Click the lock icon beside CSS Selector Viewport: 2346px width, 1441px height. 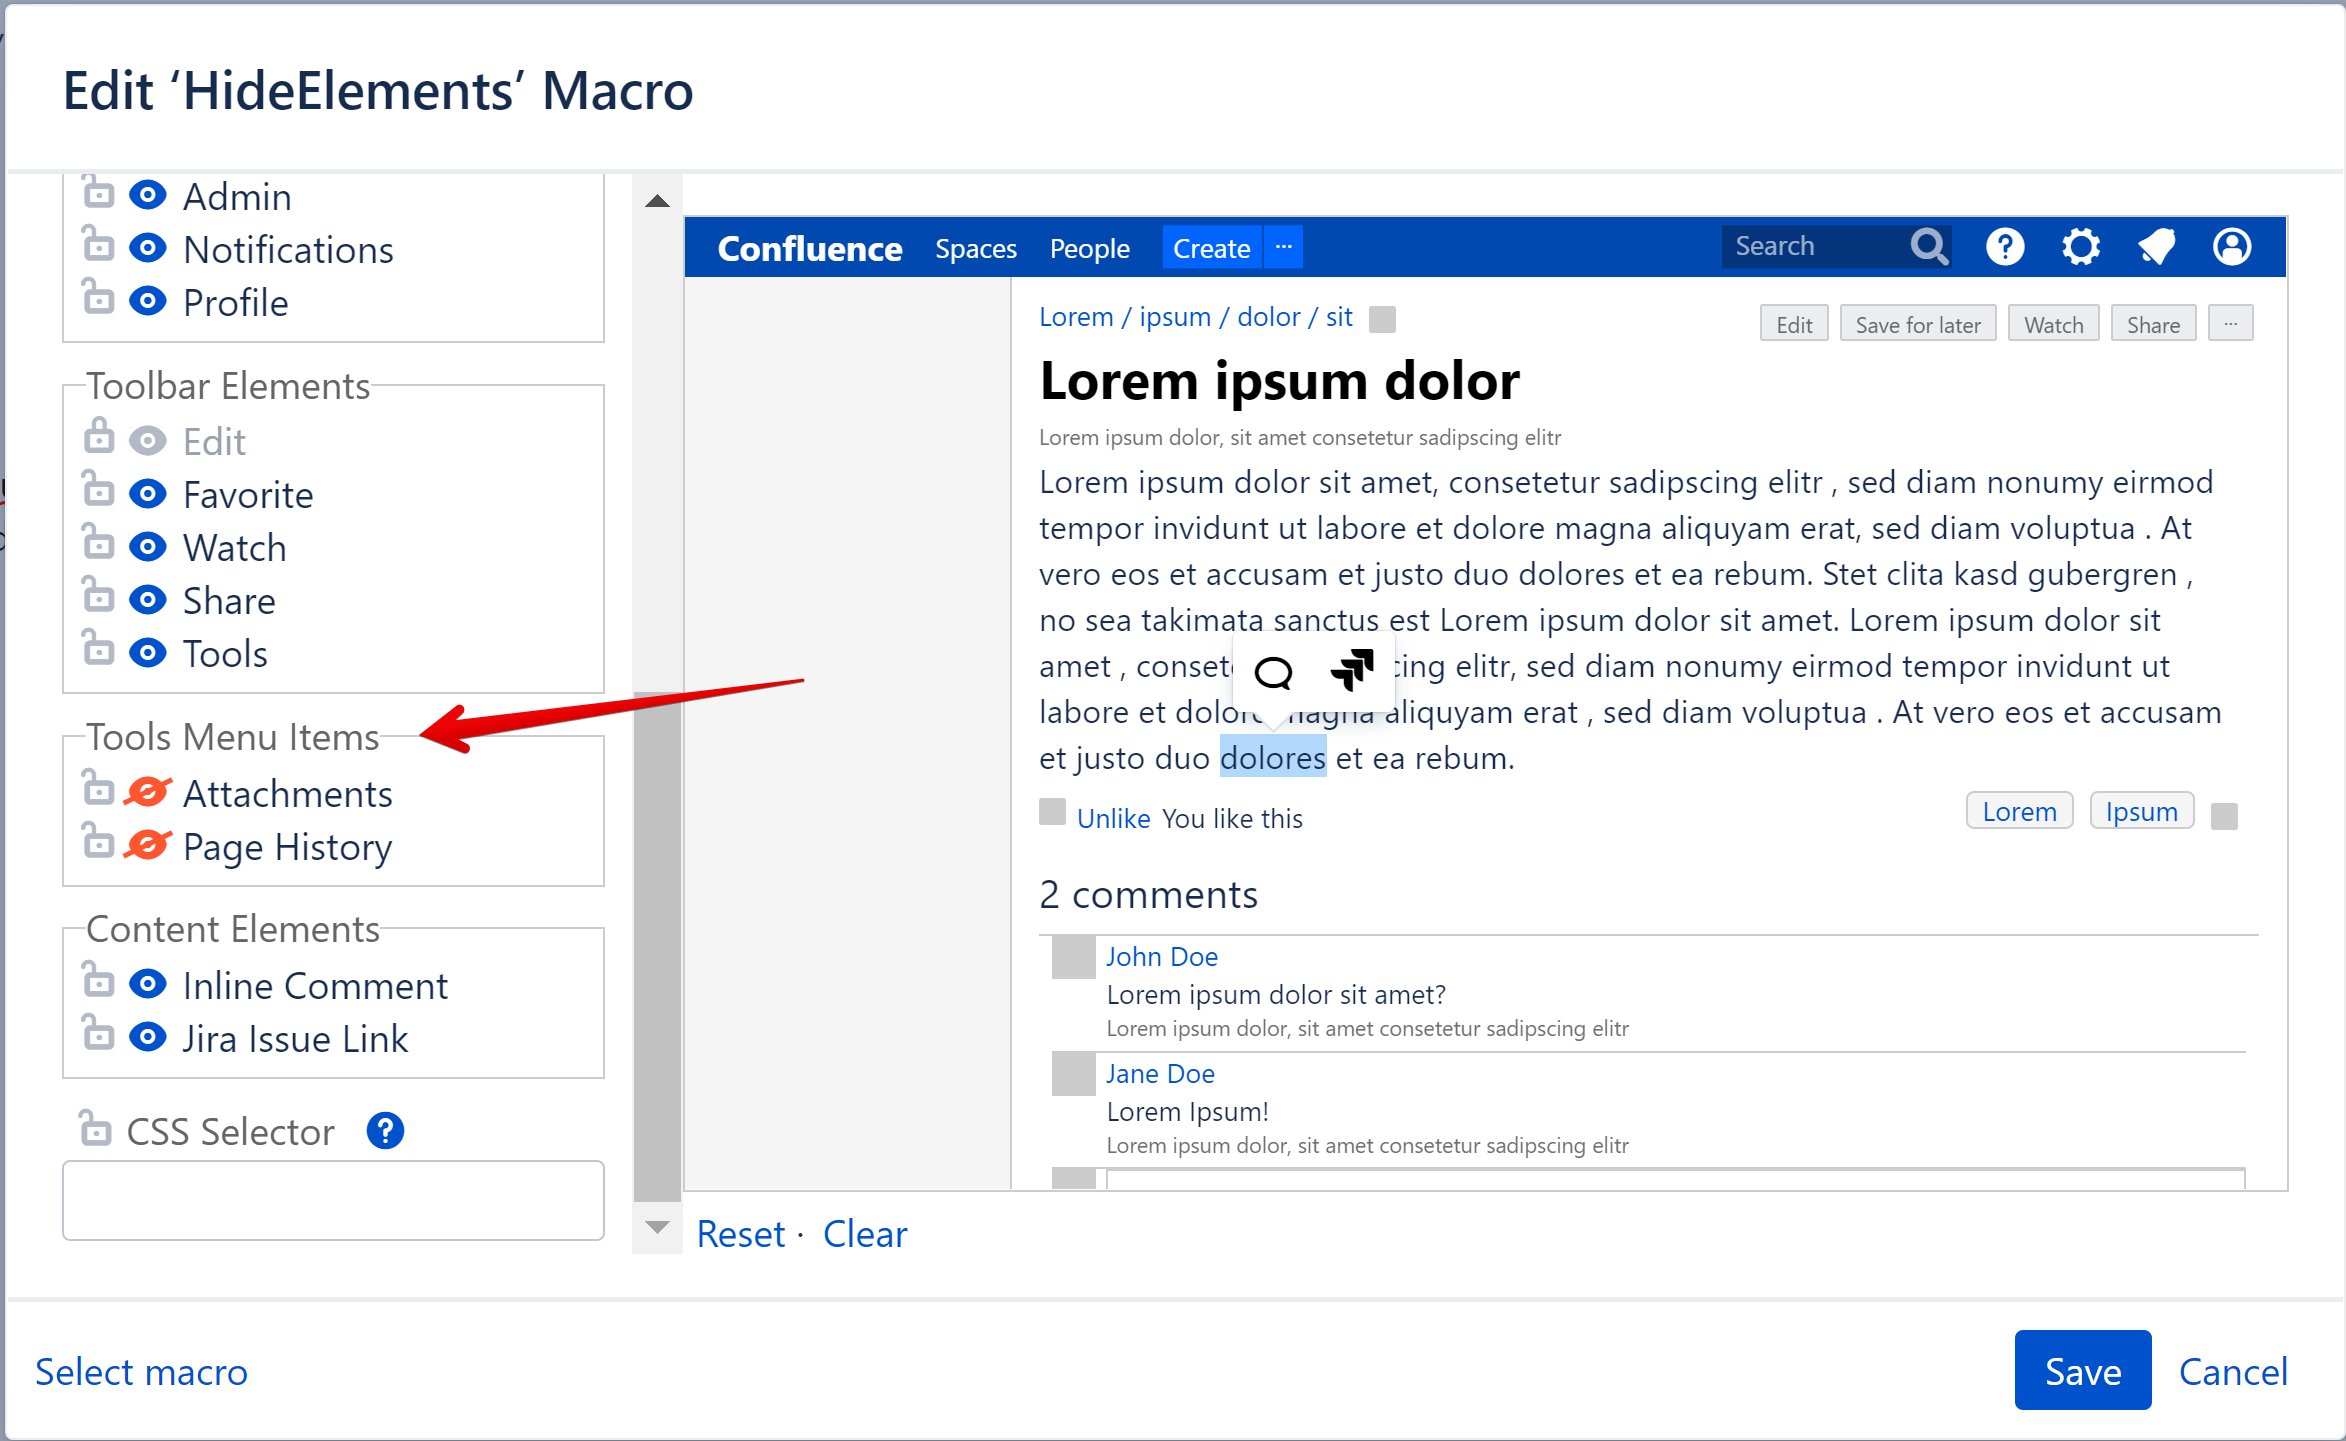click(x=95, y=1127)
